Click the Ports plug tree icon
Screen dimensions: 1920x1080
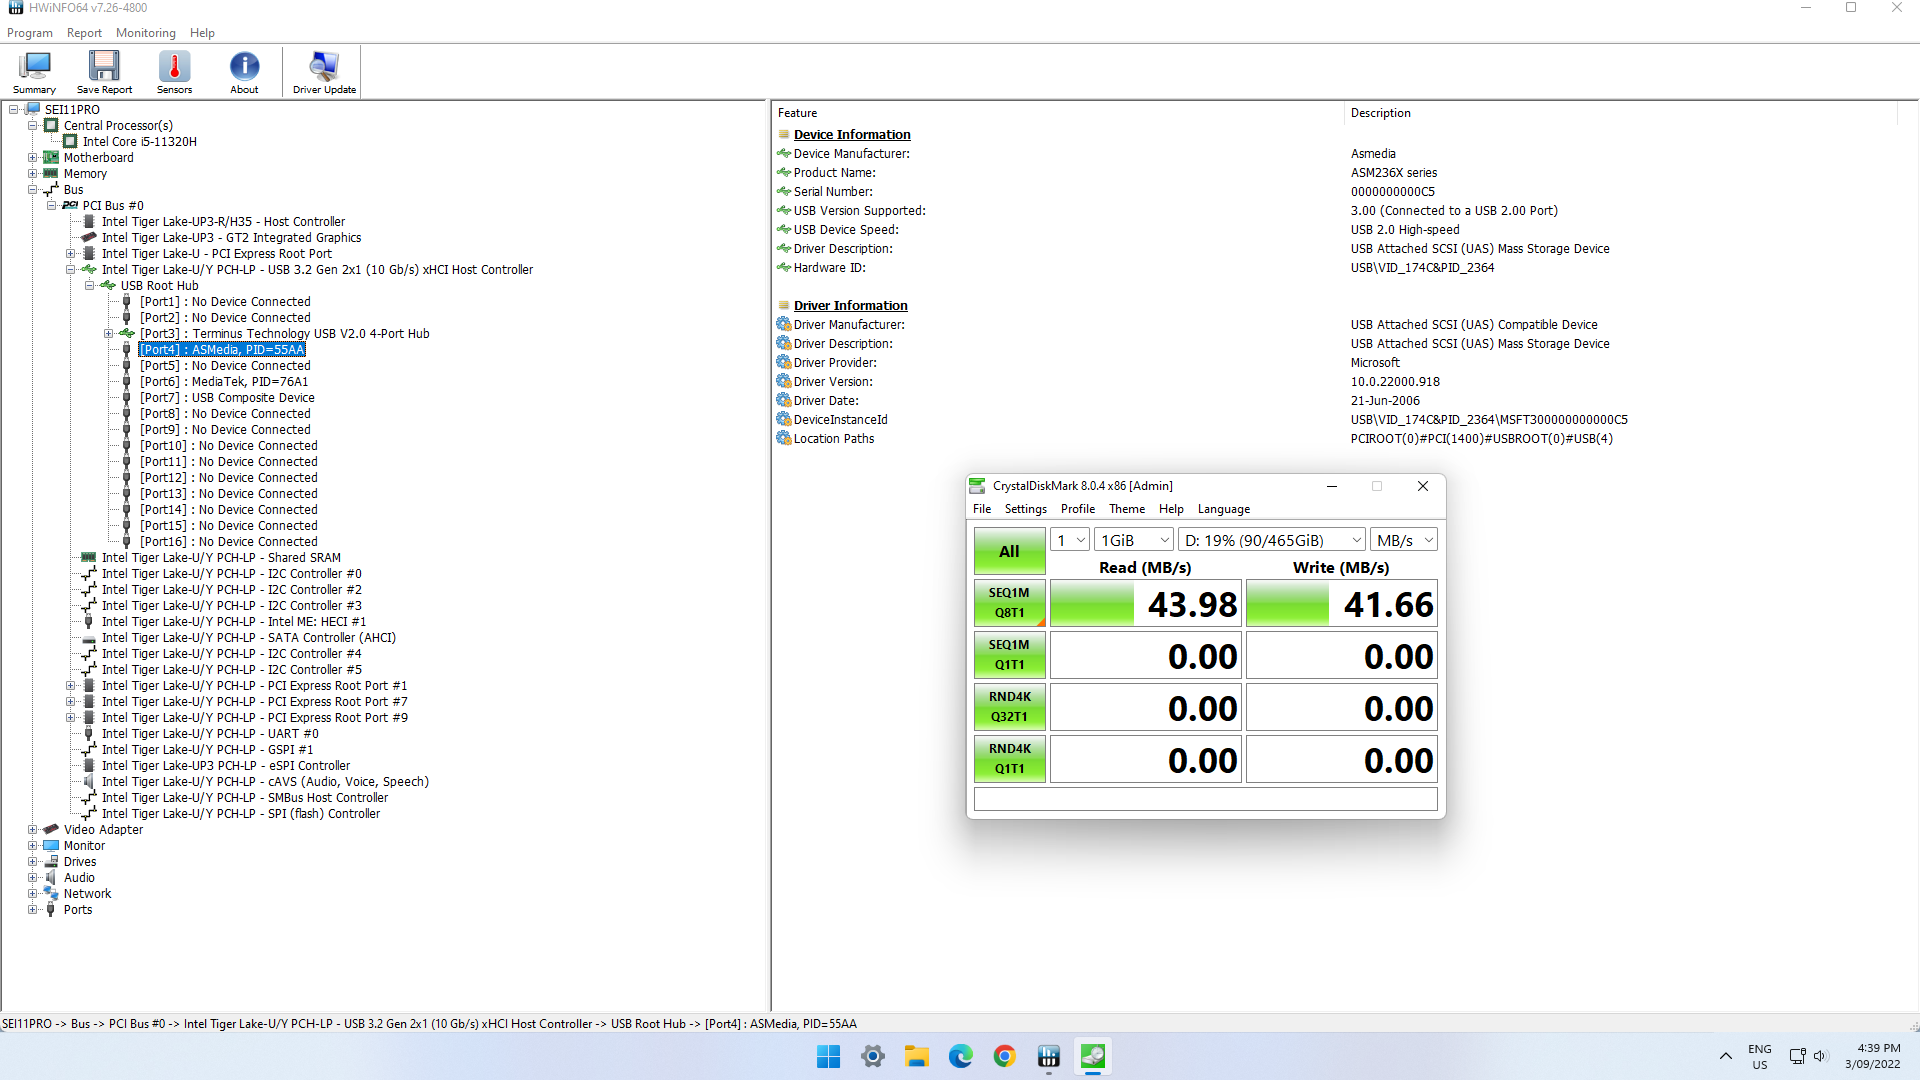click(51, 910)
